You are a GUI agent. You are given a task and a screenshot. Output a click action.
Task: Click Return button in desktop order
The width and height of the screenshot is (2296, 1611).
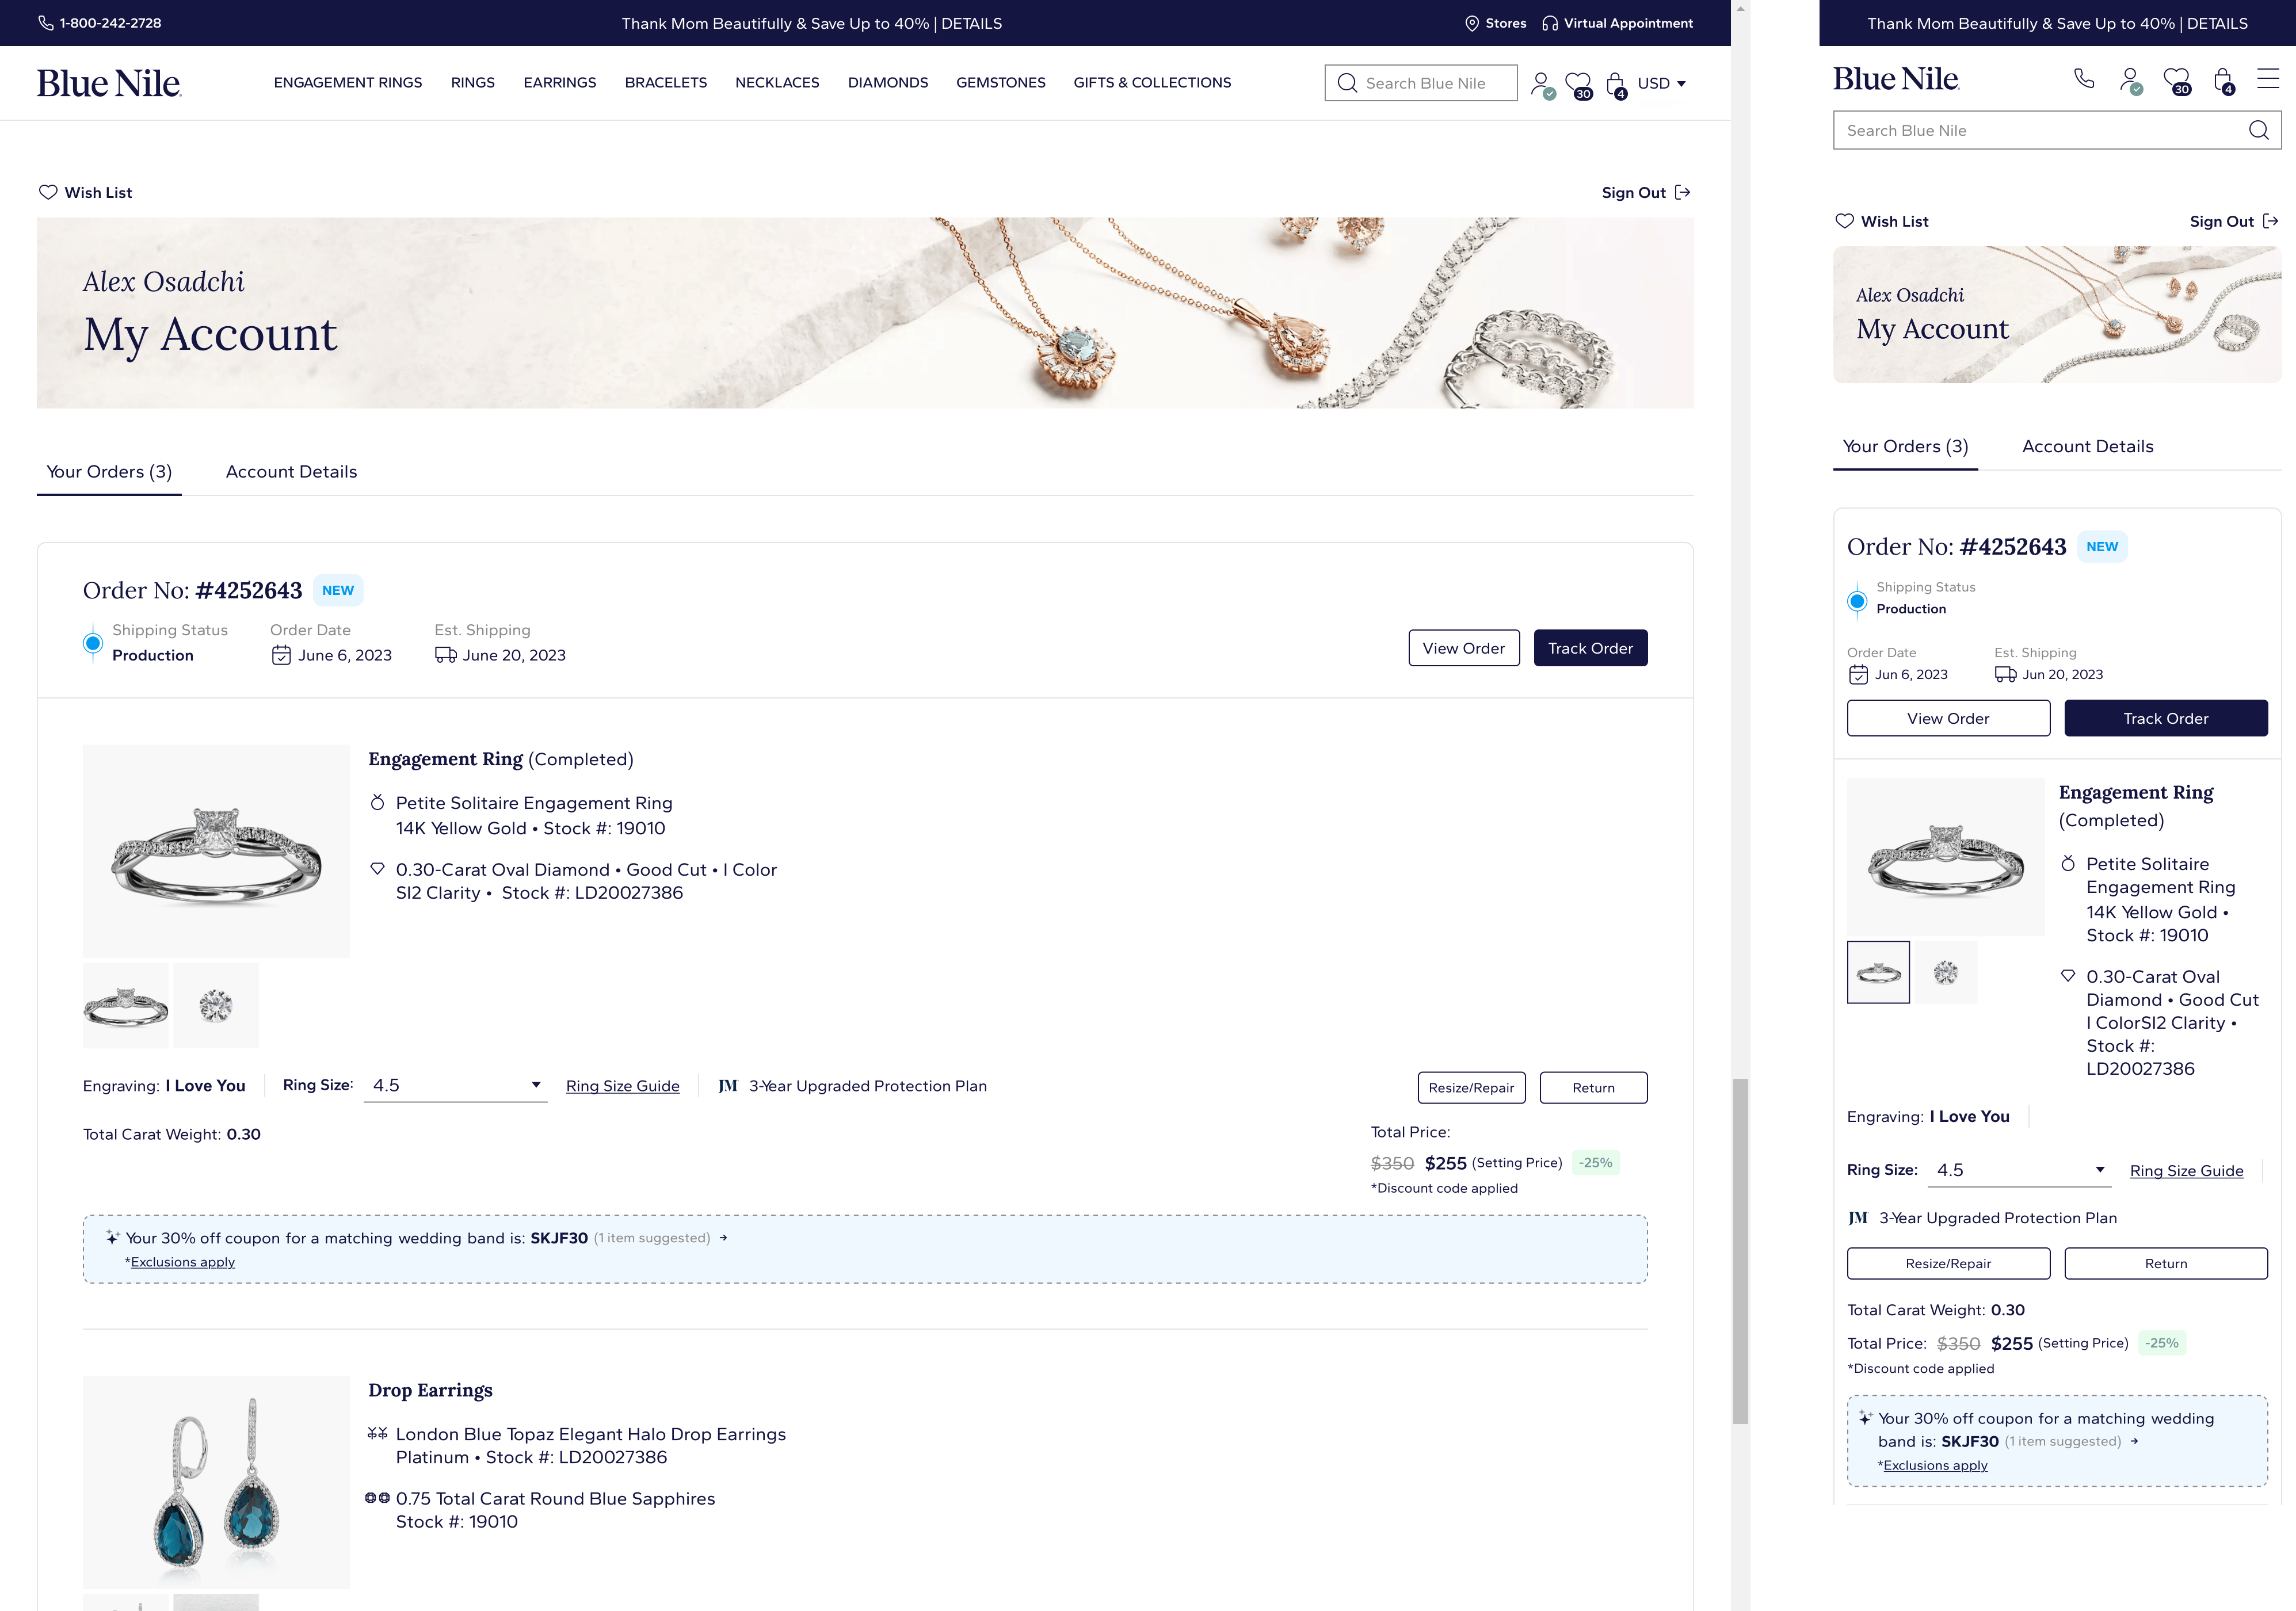[1593, 1088]
